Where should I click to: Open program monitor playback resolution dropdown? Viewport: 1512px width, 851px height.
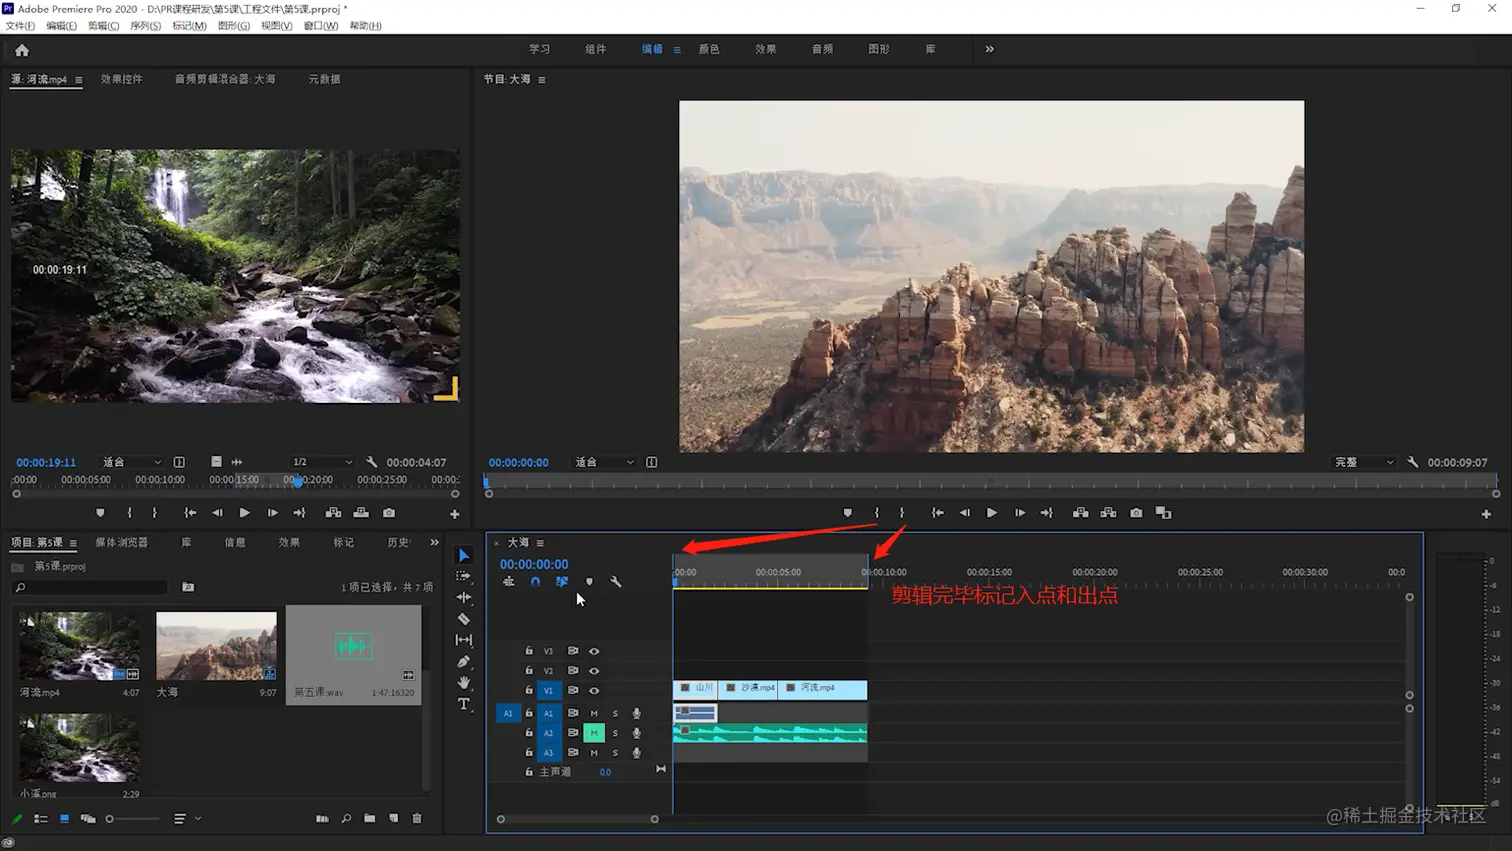pyautogui.click(x=1364, y=462)
